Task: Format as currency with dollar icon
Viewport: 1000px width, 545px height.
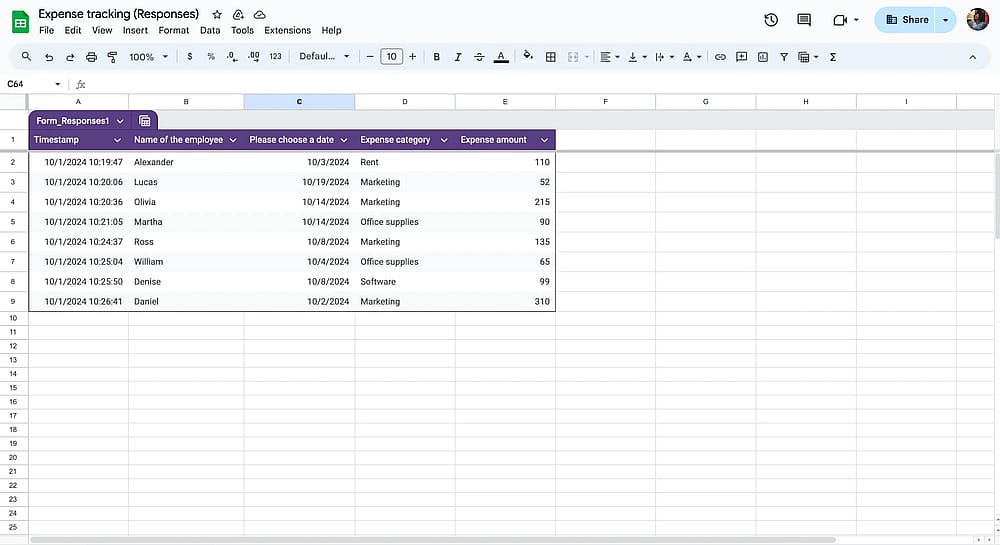Action: [189, 57]
